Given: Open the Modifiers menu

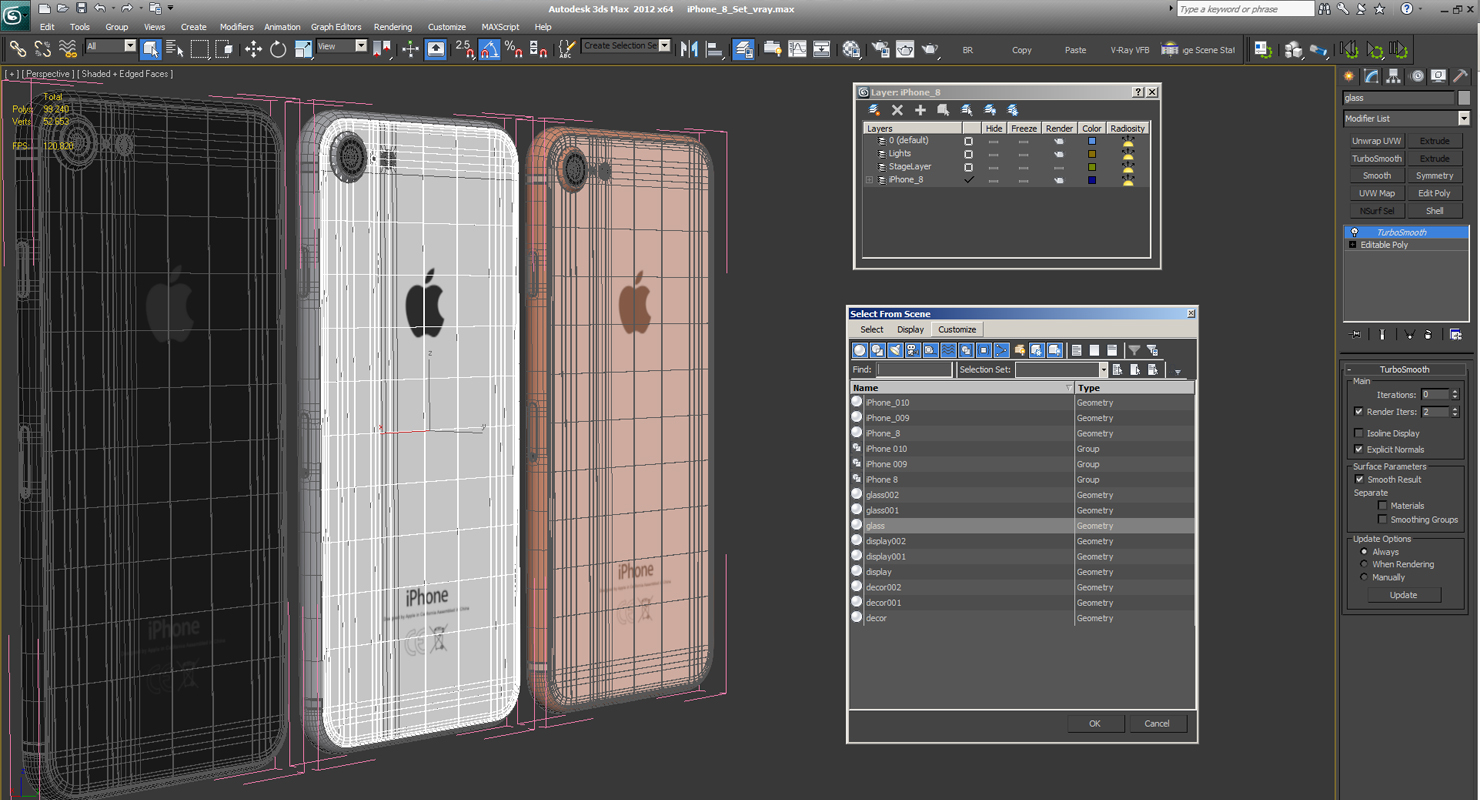Looking at the screenshot, I should pos(236,27).
